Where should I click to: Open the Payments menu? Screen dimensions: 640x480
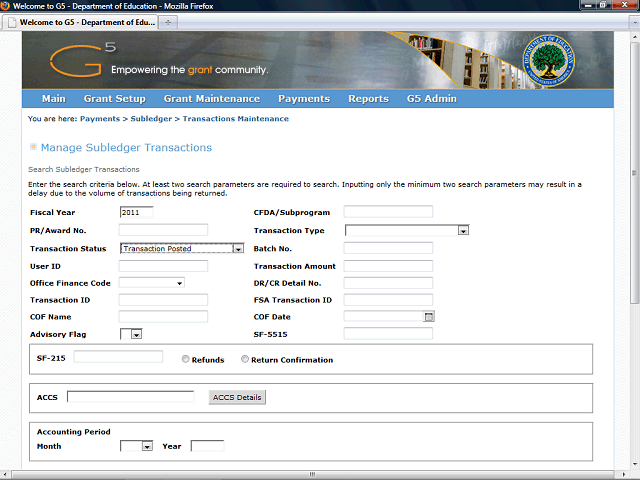[304, 99]
